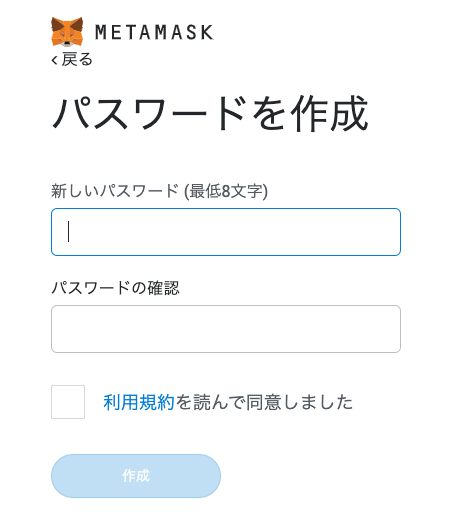Focus the 新しいパスワード input field
Viewport: 464px width, 528px height.
point(226,232)
